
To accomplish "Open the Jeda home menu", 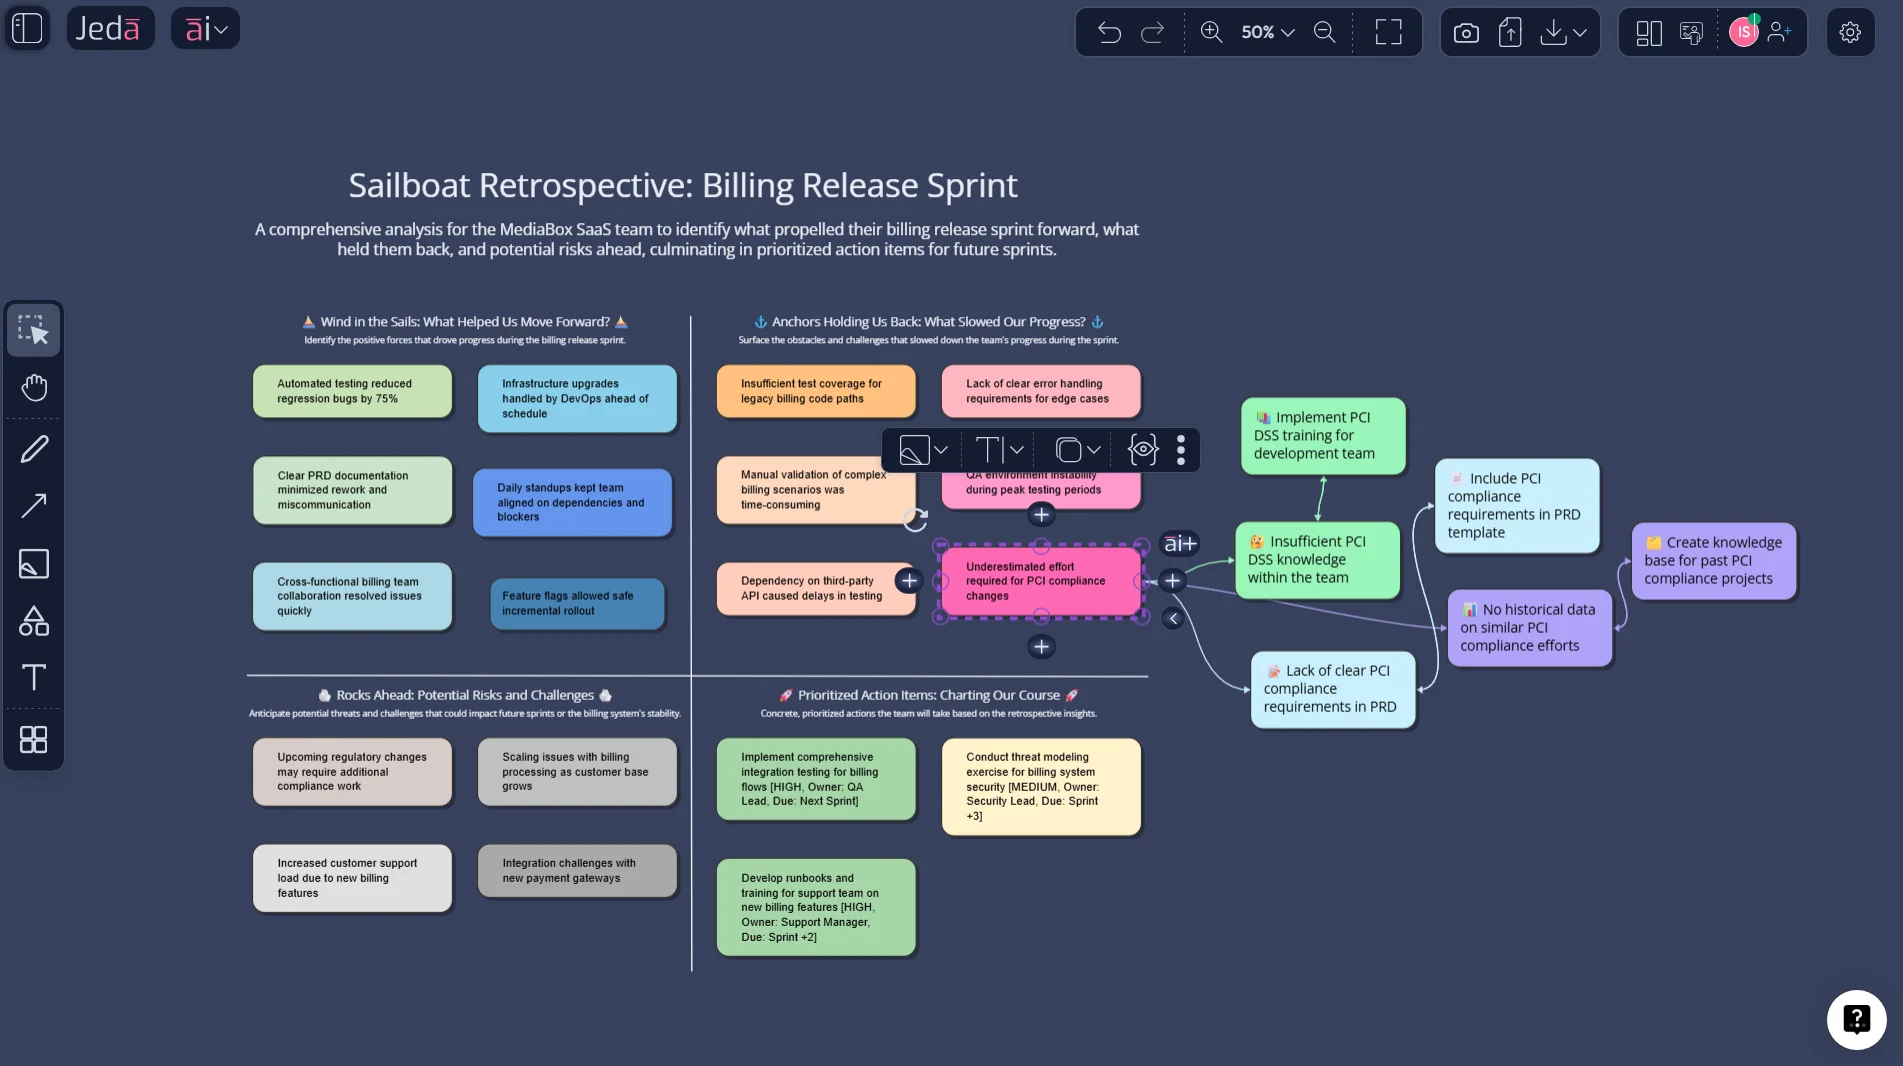I will click(110, 28).
